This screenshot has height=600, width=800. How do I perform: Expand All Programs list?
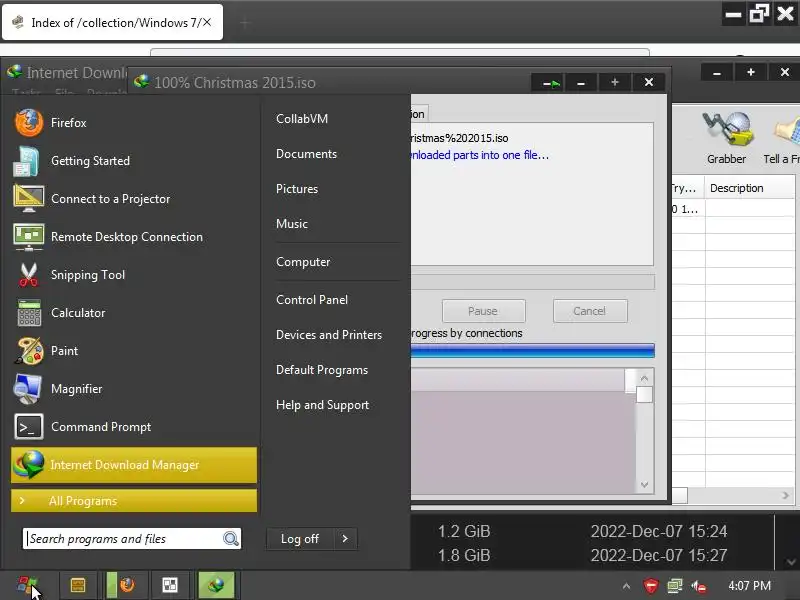coord(134,501)
